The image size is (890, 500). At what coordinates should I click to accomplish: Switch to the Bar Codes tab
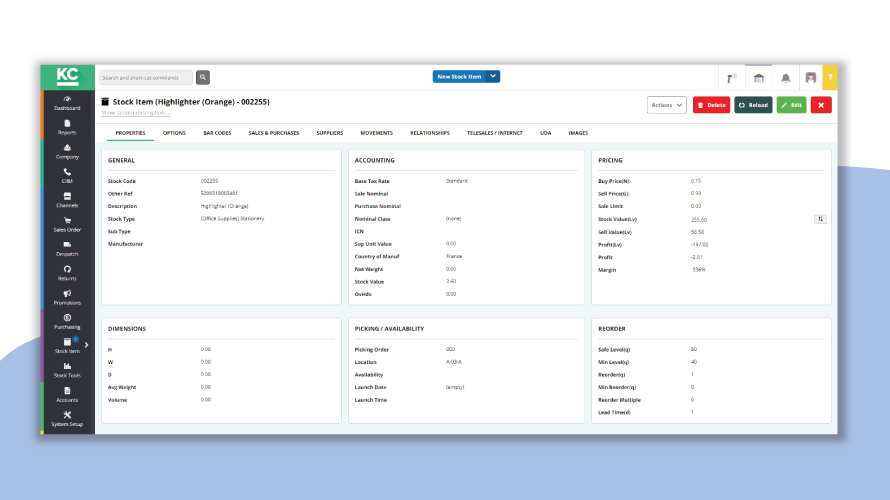pyautogui.click(x=217, y=133)
